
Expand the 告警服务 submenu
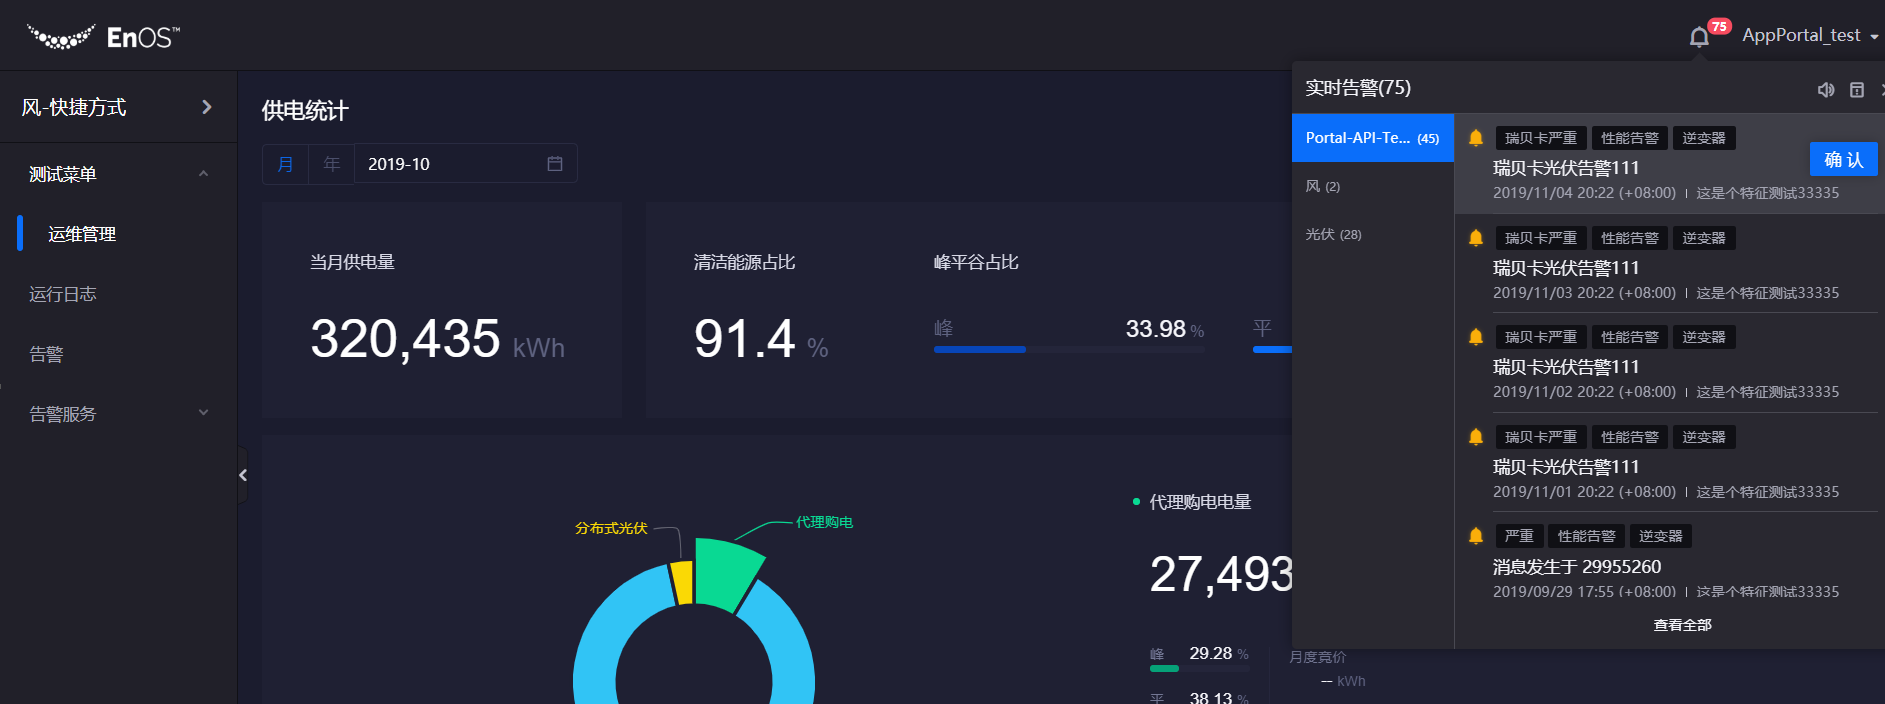(203, 413)
